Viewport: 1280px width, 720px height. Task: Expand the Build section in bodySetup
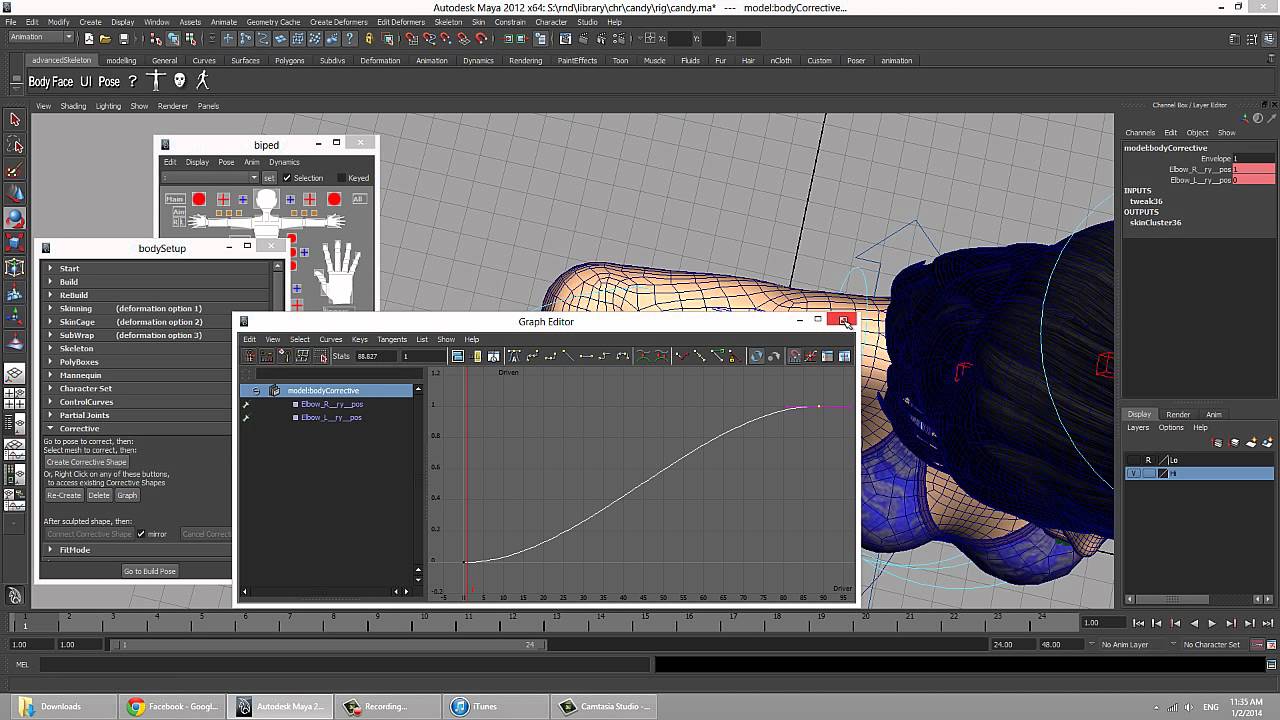point(50,282)
